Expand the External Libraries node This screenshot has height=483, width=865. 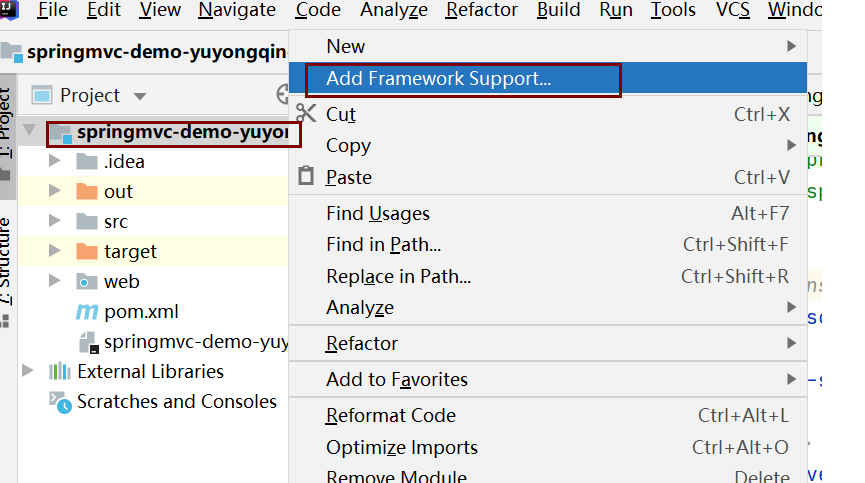tap(28, 372)
